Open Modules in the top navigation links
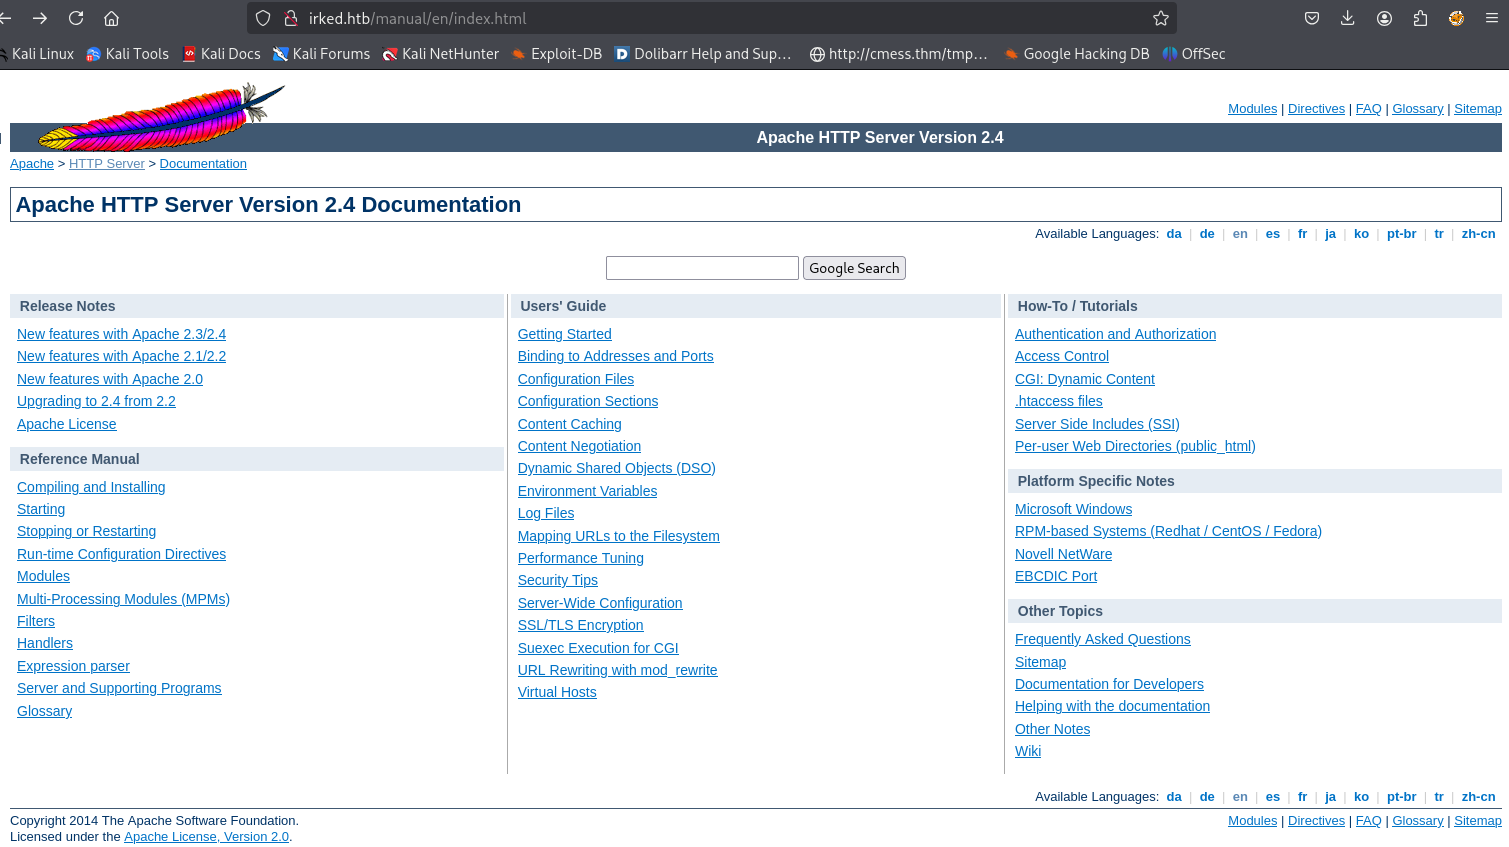1509x847 pixels. coord(1252,109)
